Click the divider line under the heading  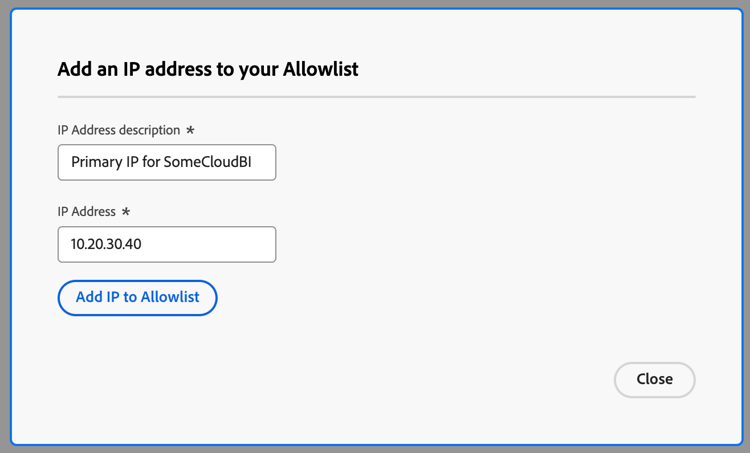point(376,97)
